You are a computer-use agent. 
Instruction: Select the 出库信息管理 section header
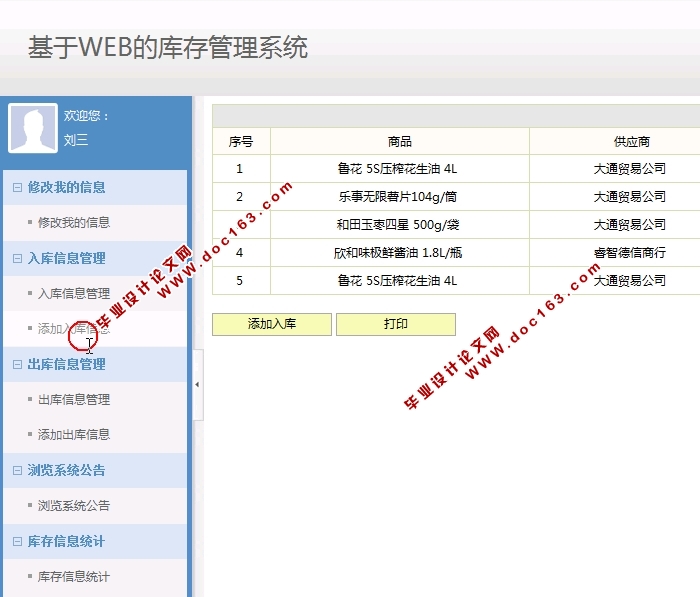pyautogui.click(x=95, y=365)
